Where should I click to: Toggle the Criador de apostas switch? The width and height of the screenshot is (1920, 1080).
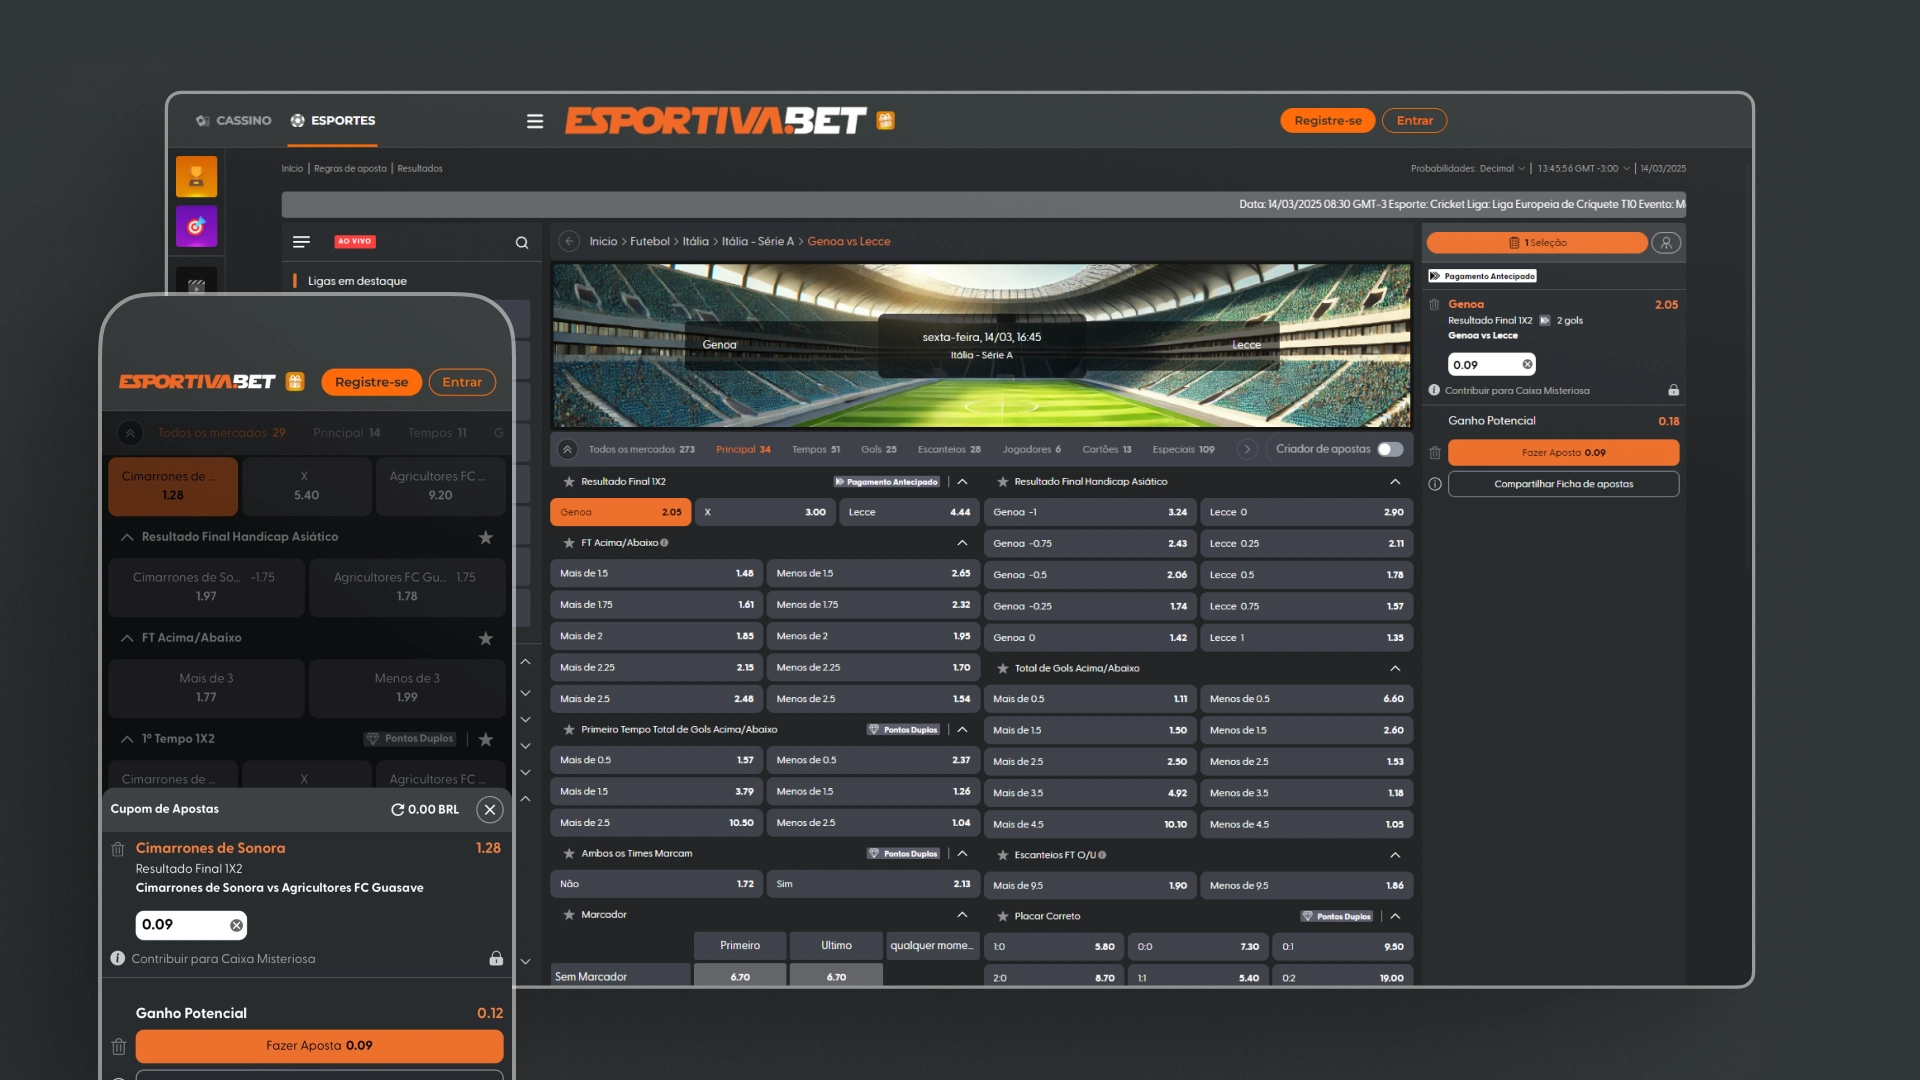coord(1390,449)
